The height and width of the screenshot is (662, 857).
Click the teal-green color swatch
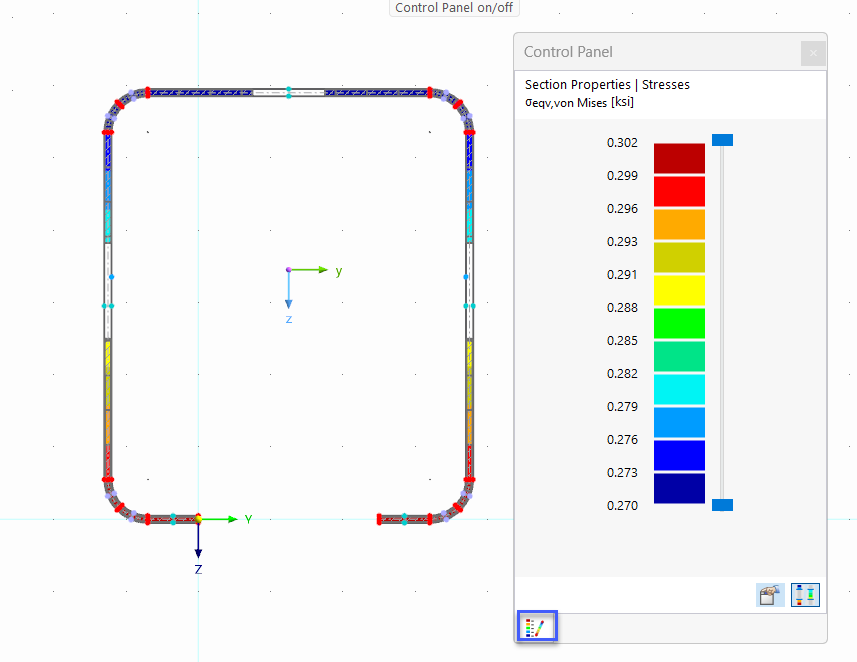[679, 356]
